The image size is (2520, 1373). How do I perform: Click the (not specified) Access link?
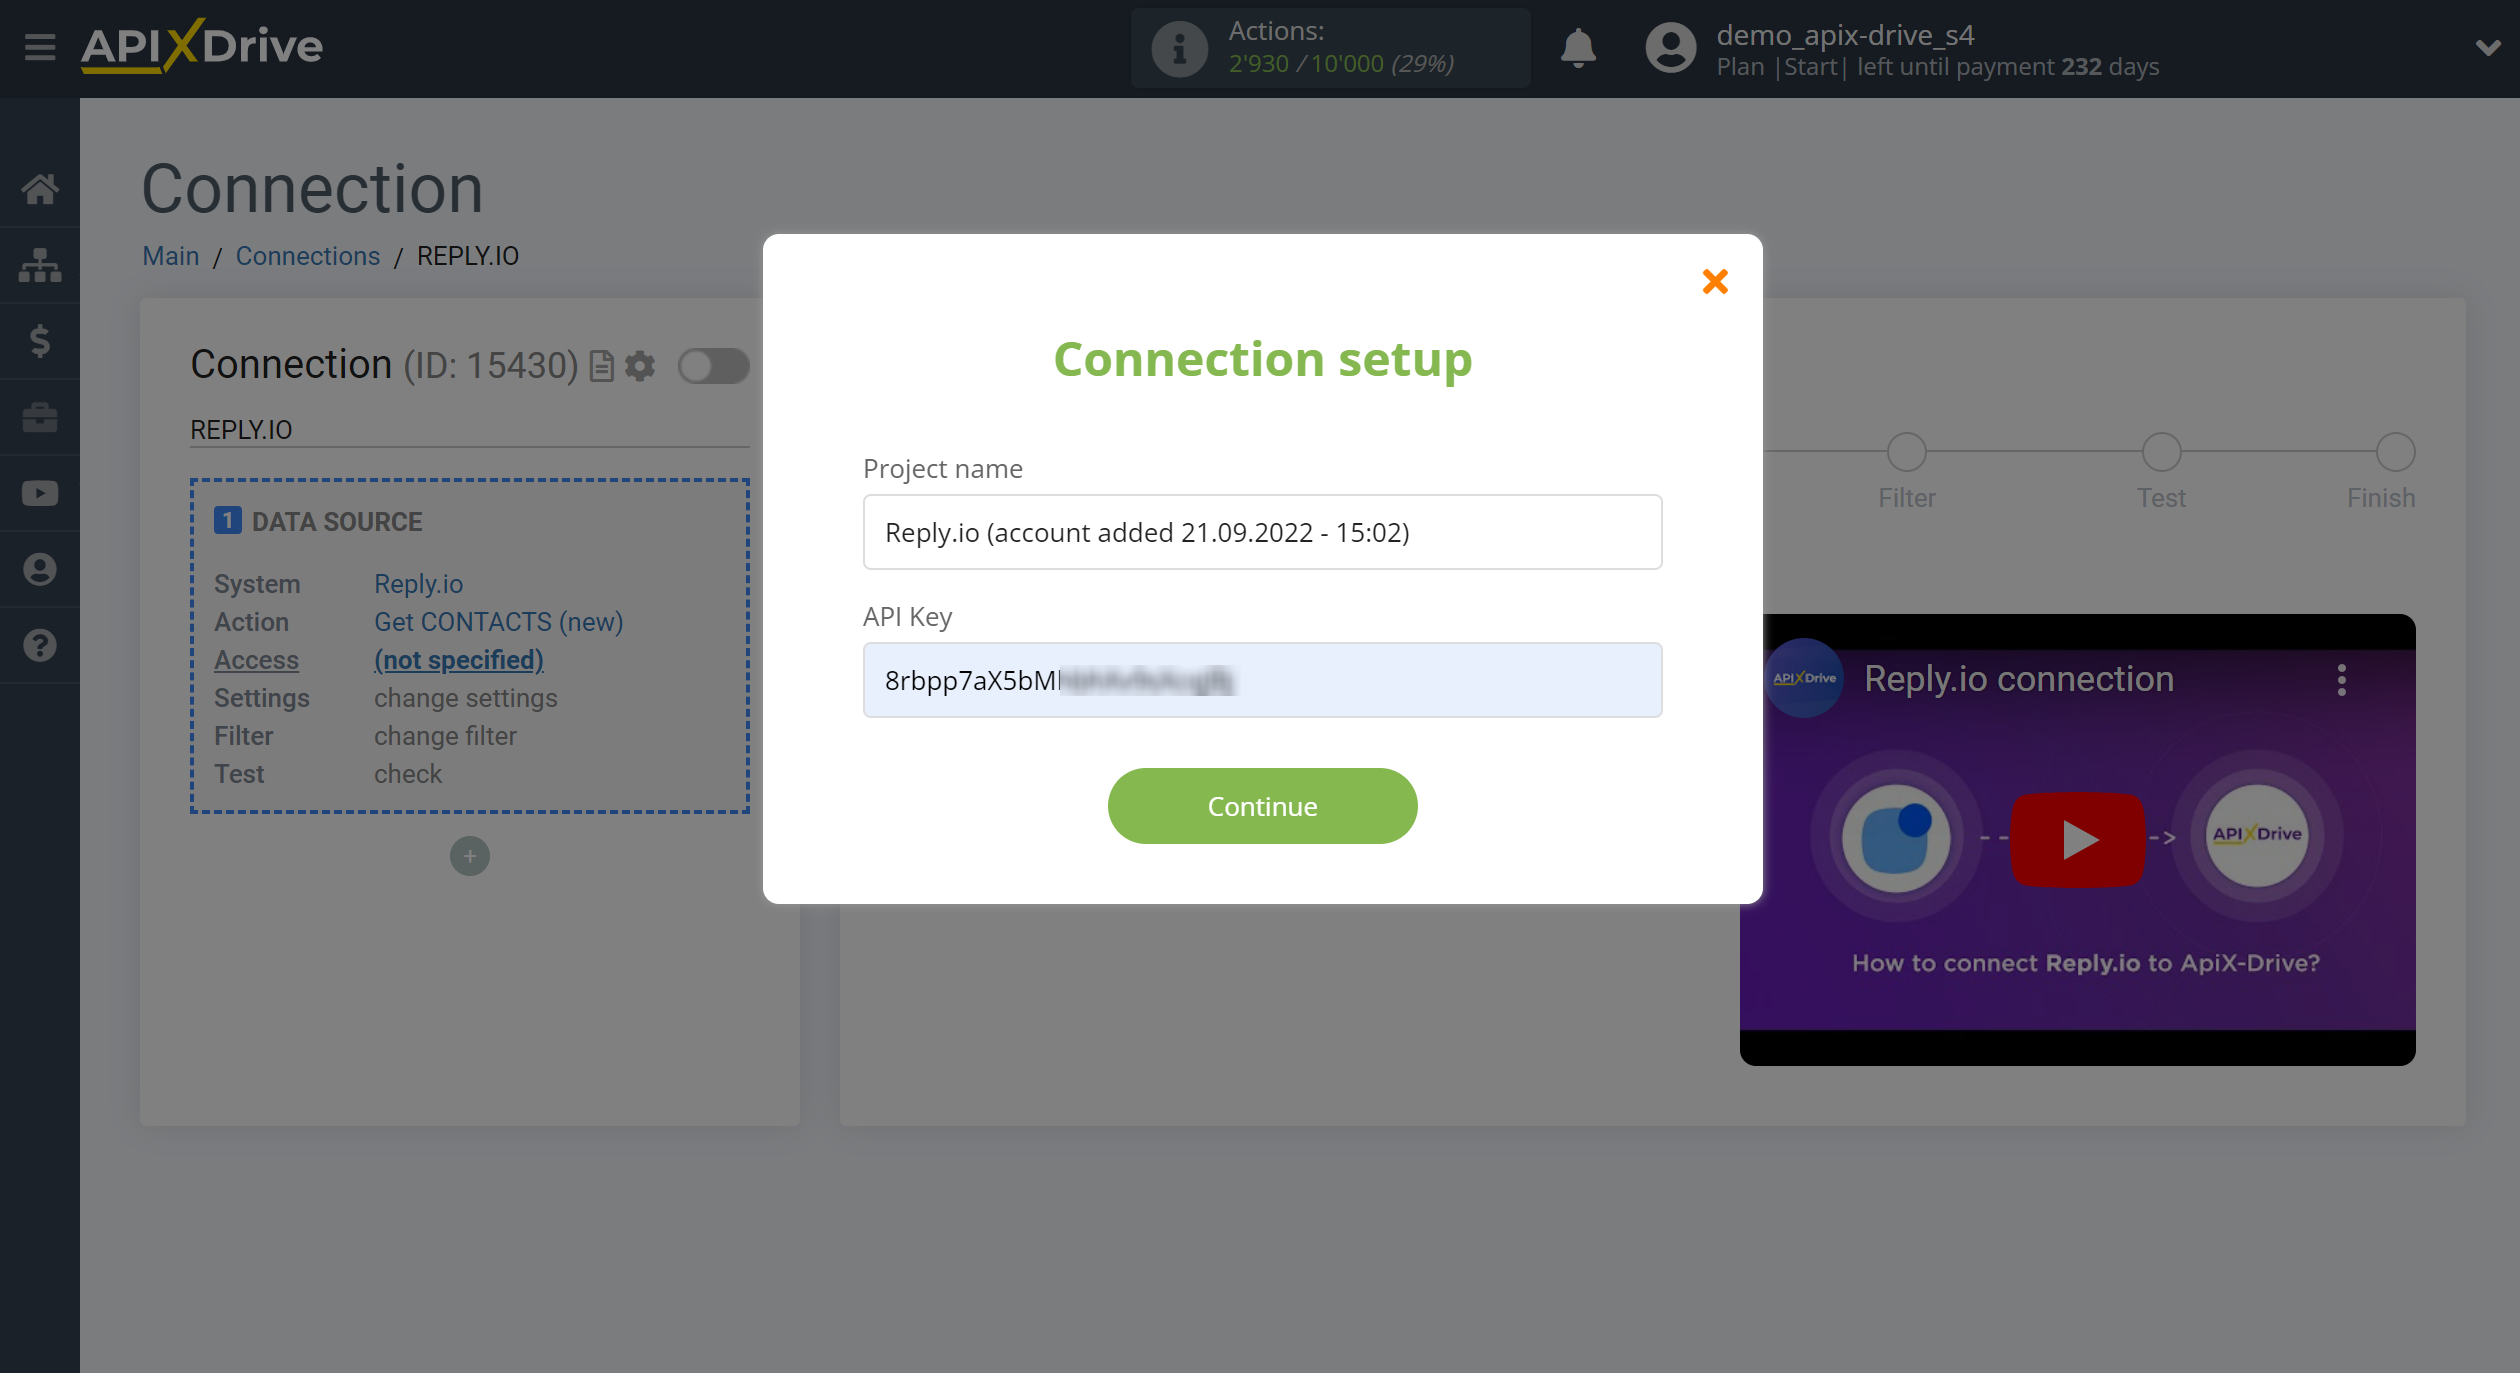[458, 659]
